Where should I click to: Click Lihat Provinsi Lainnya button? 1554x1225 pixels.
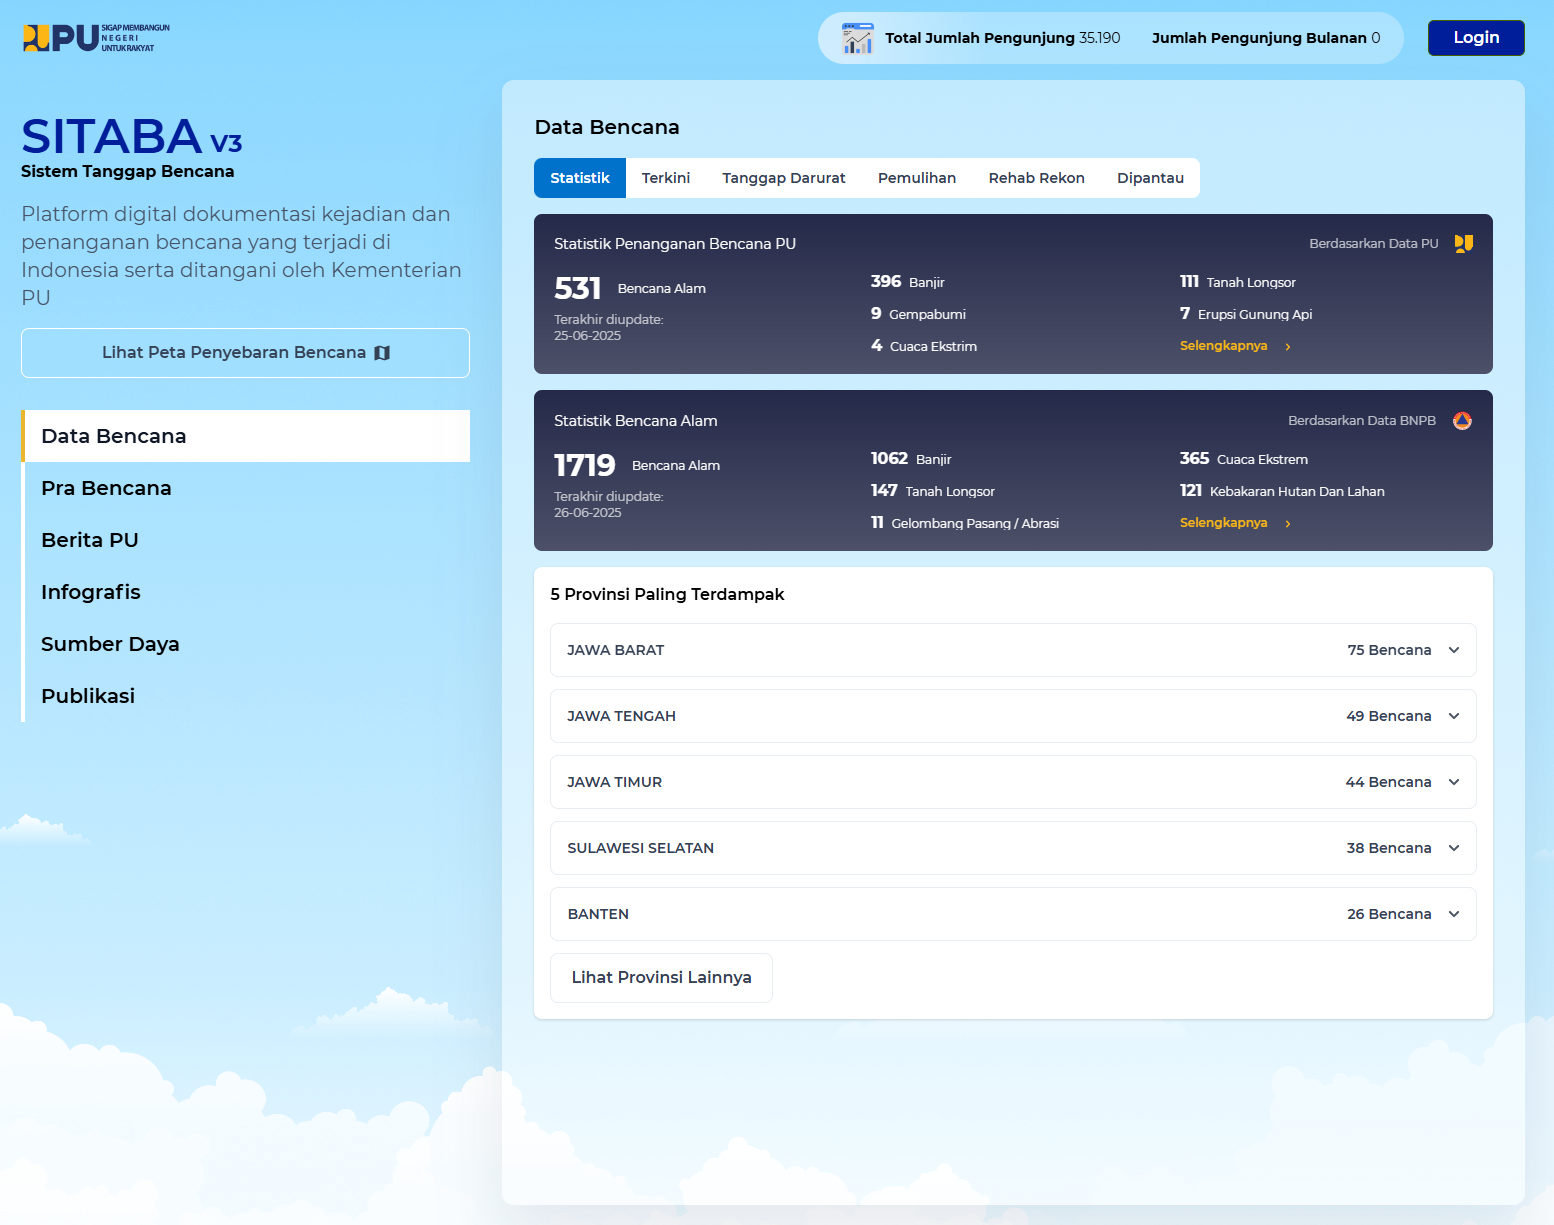tap(661, 977)
